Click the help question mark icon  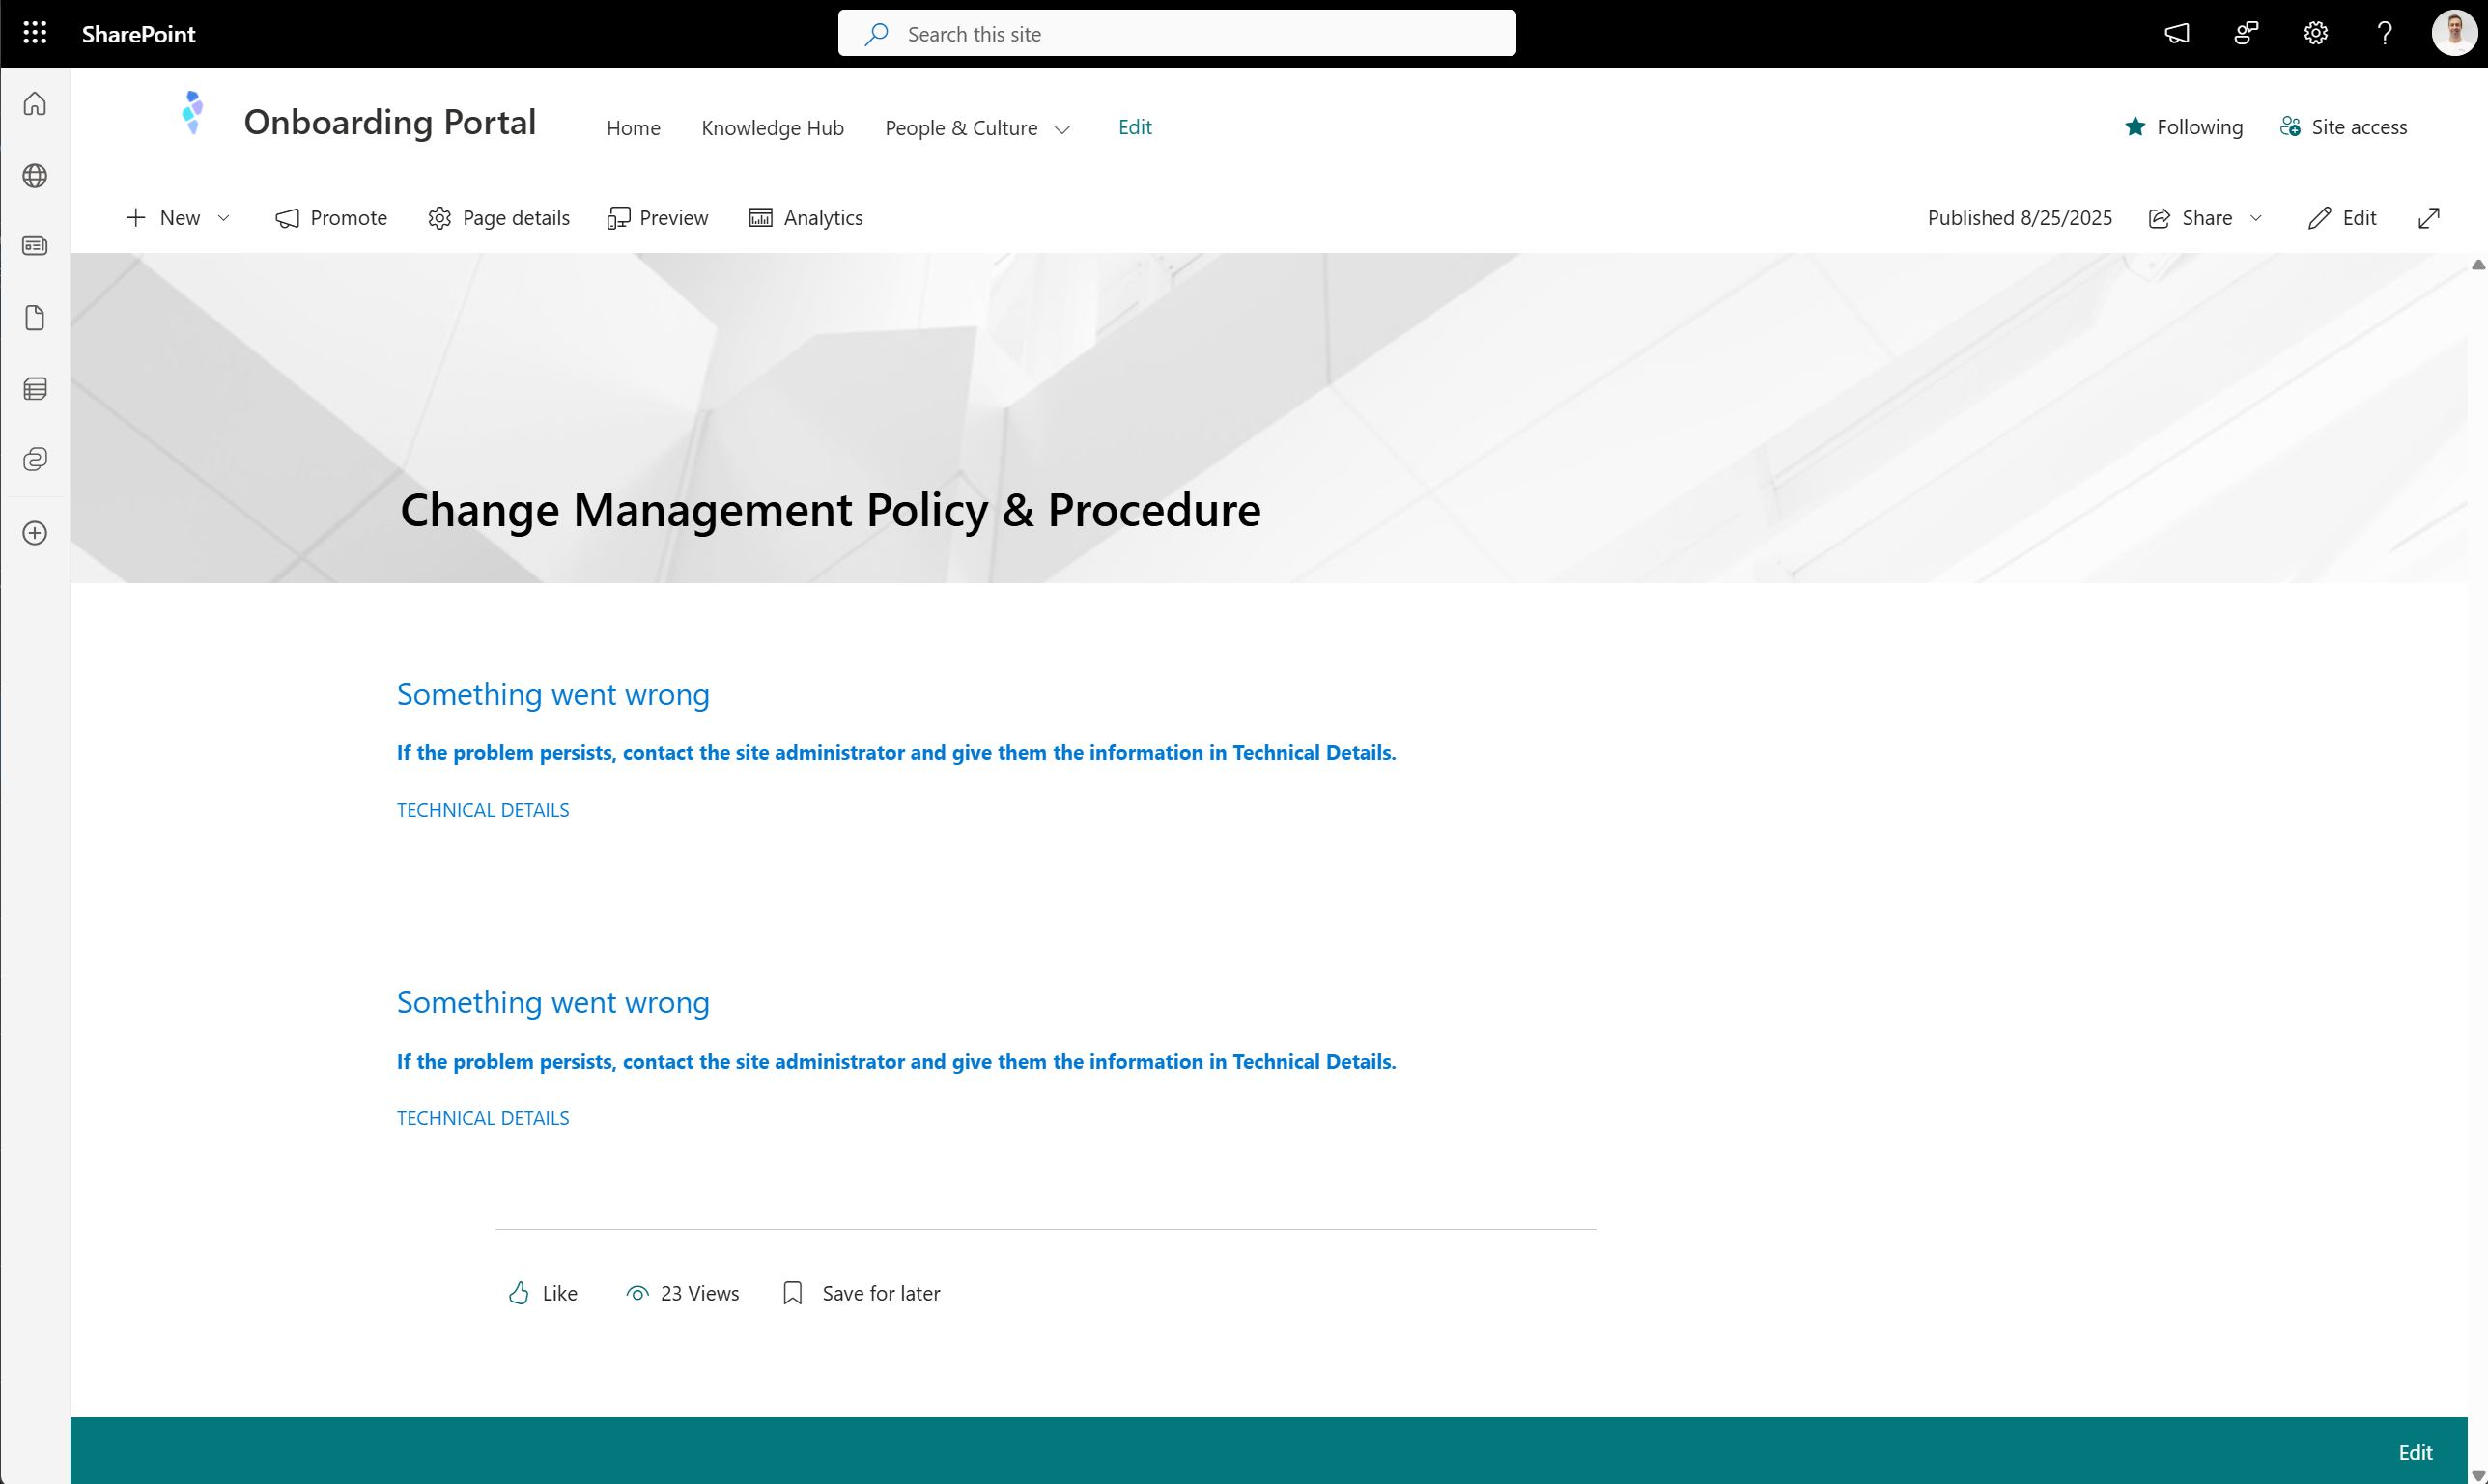tap(2385, 33)
